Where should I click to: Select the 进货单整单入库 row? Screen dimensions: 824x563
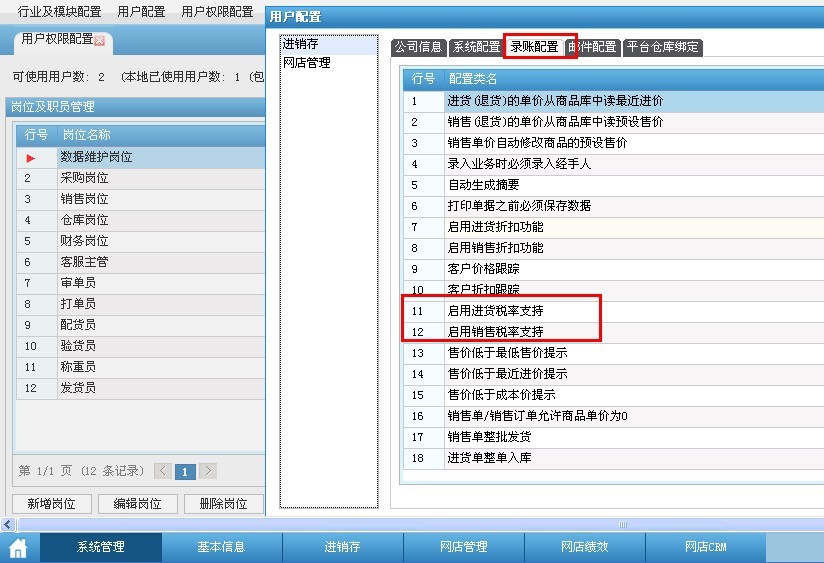pos(614,459)
